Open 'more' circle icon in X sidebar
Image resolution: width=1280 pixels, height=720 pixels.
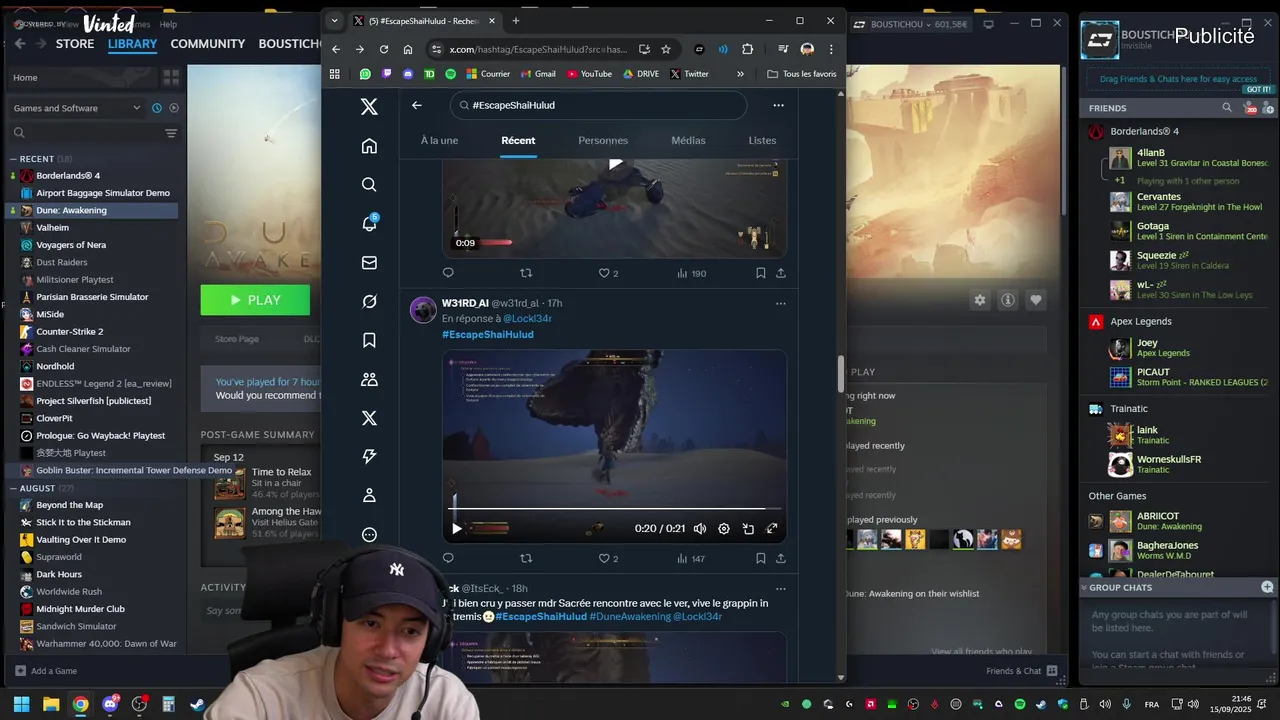(369, 534)
